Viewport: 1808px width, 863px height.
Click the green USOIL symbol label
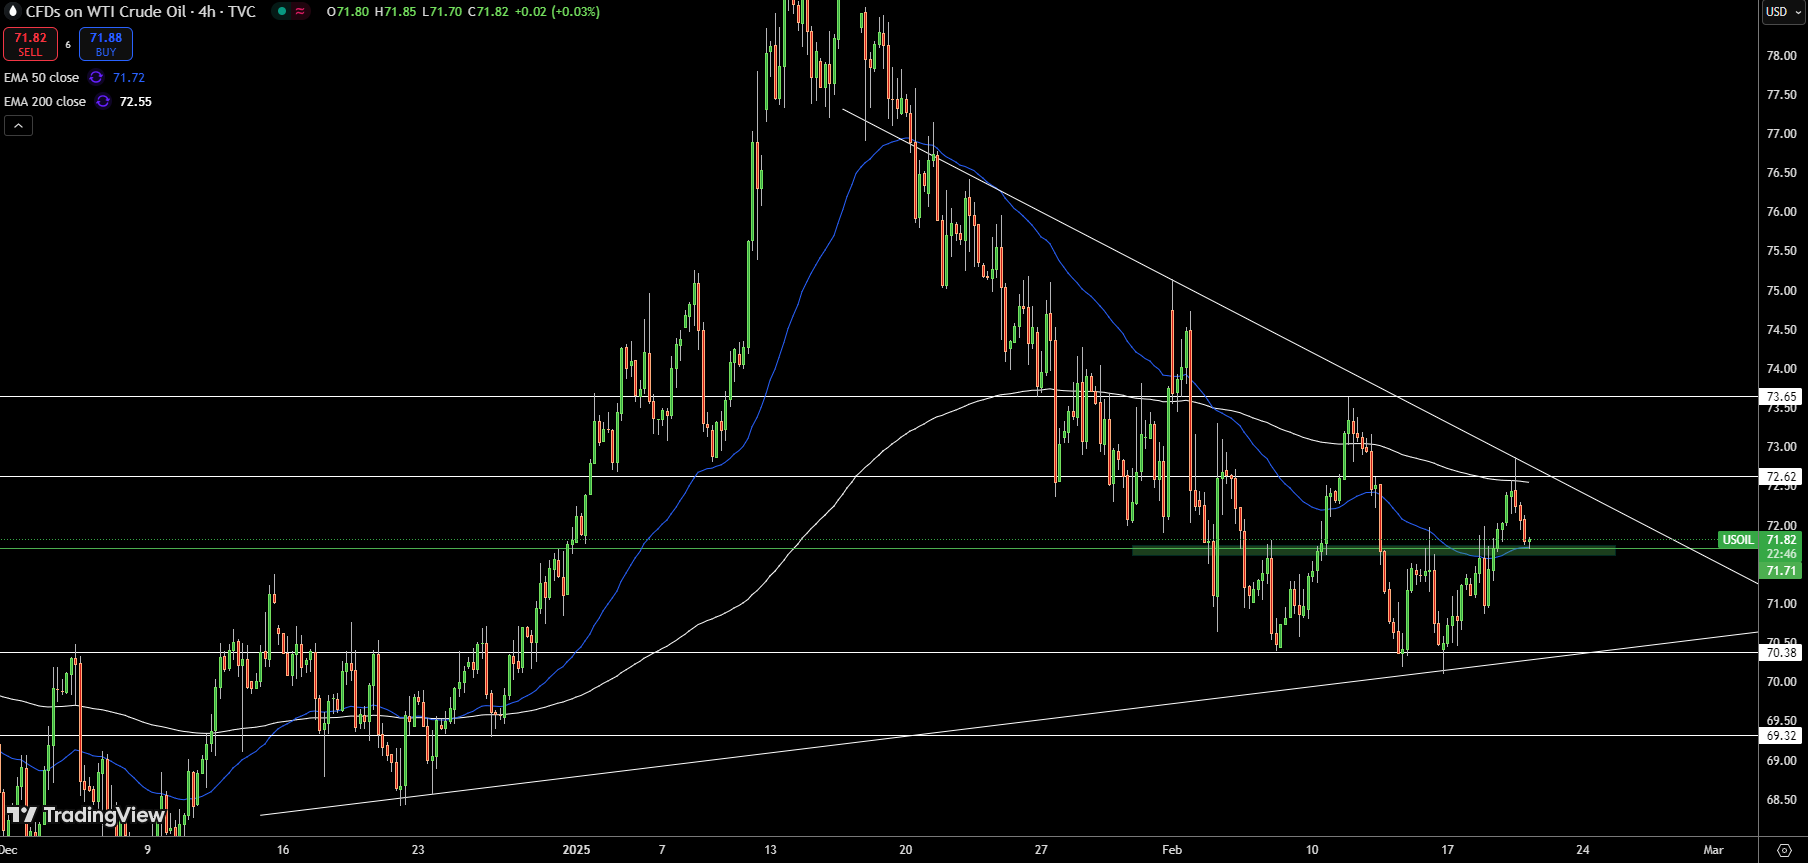point(1738,540)
